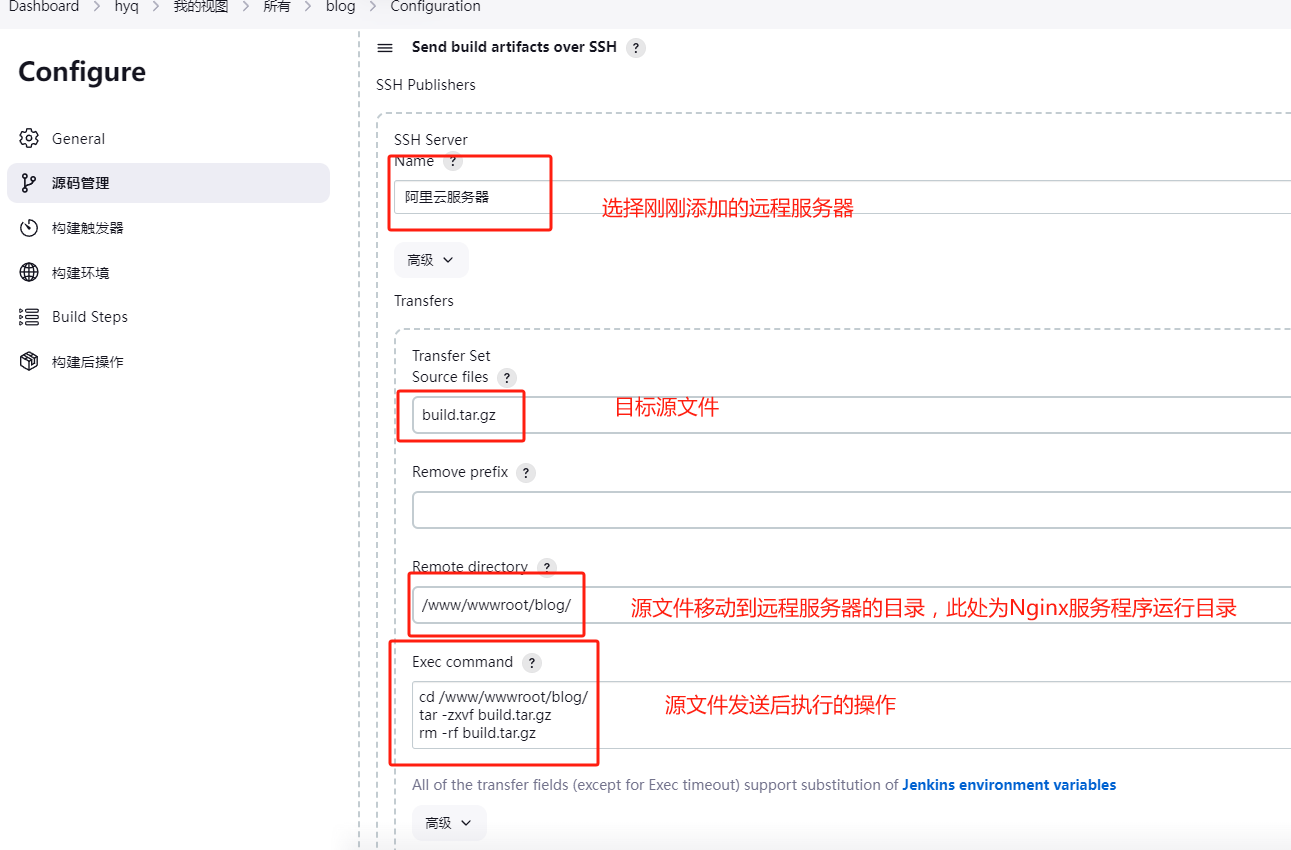Open the Jenkins environment variables link

point(1008,784)
